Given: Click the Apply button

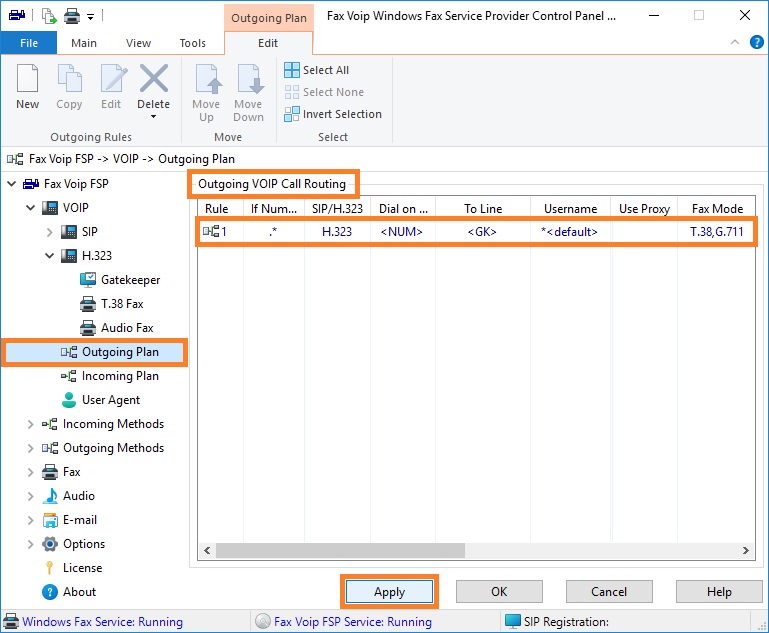Looking at the screenshot, I should click(x=389, y=592).
